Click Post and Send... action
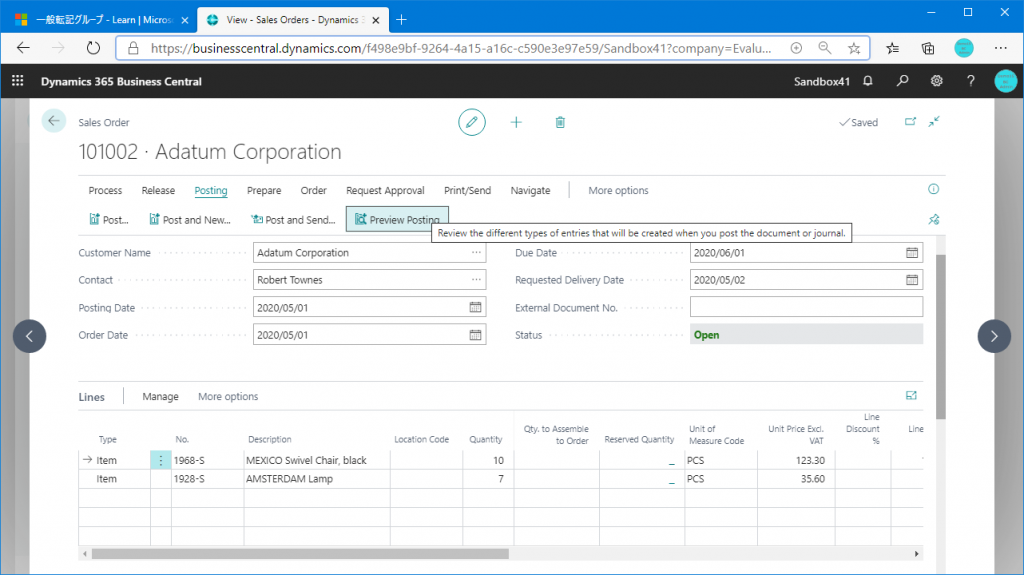1024x575 pixels. click(x=293, y=220)
